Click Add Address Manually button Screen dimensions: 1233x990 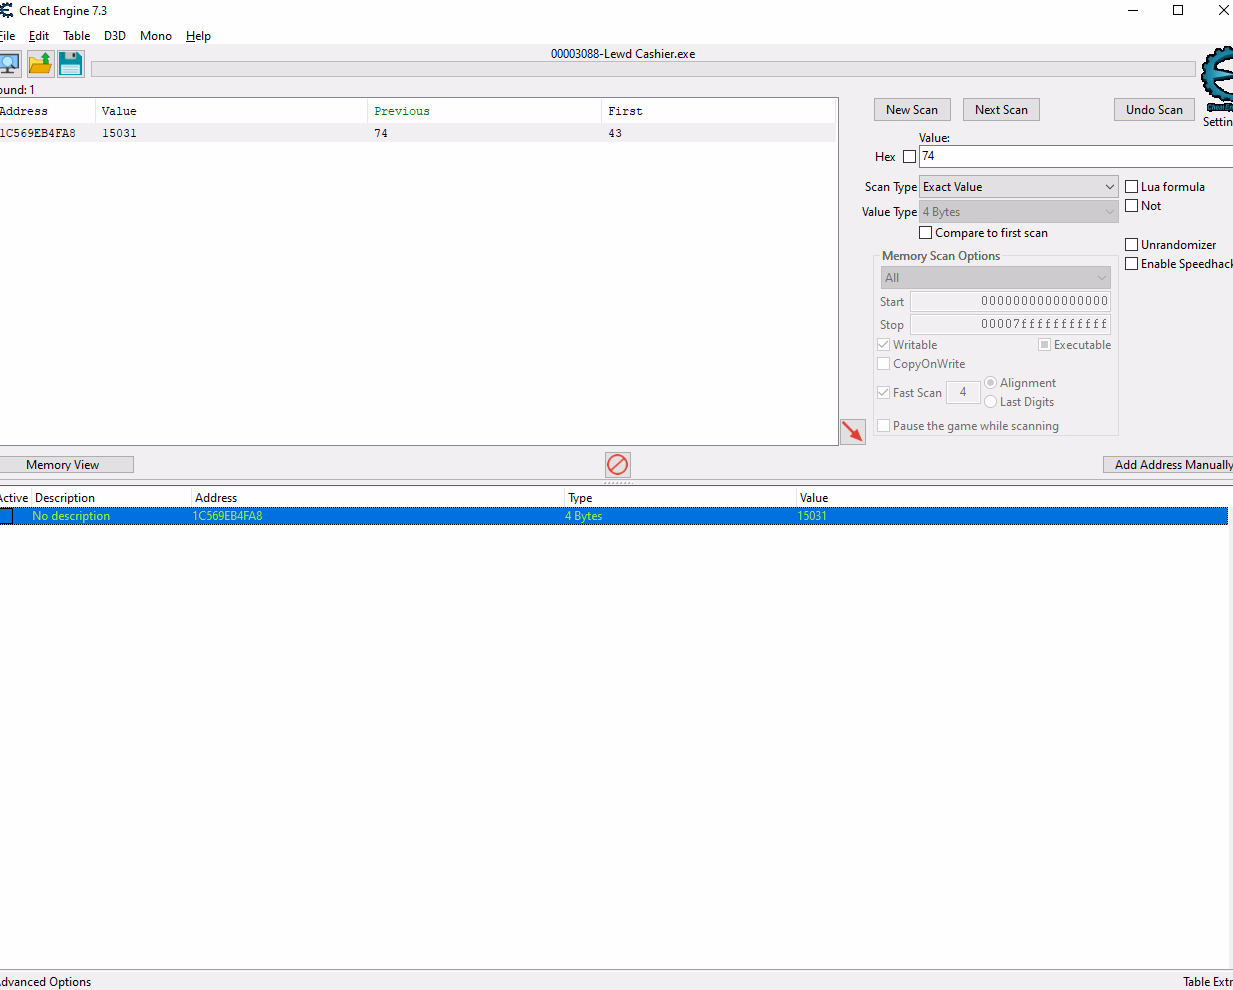1169,465
